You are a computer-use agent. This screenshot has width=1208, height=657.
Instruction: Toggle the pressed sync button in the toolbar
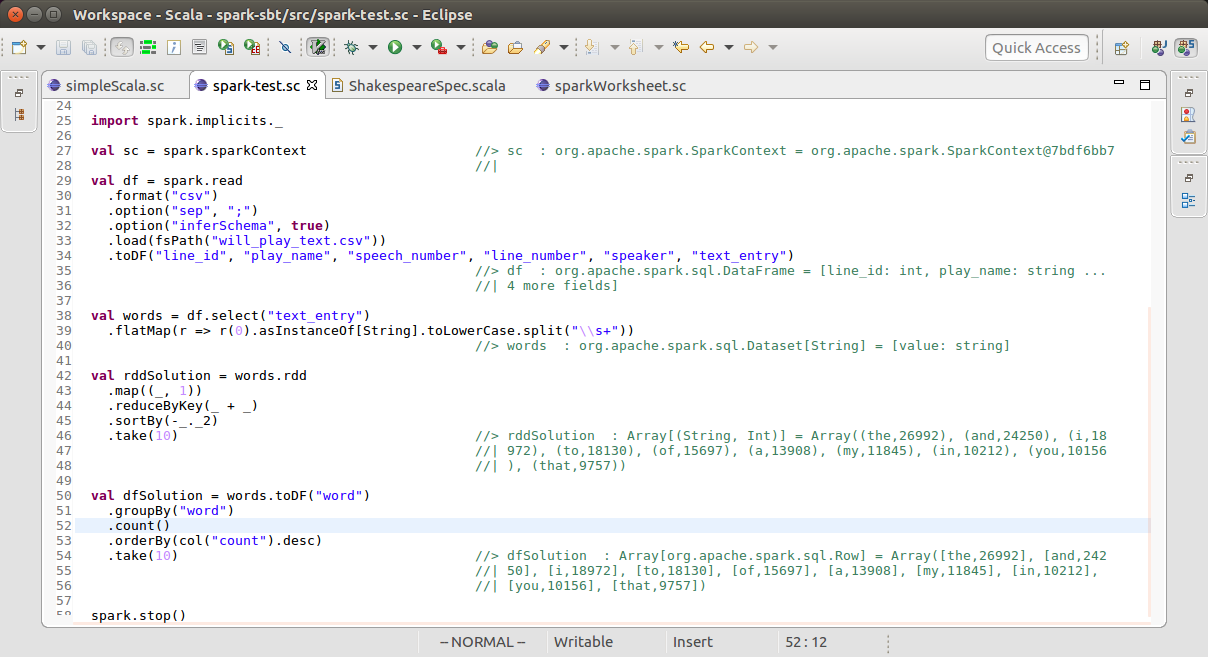click(120, 47)
